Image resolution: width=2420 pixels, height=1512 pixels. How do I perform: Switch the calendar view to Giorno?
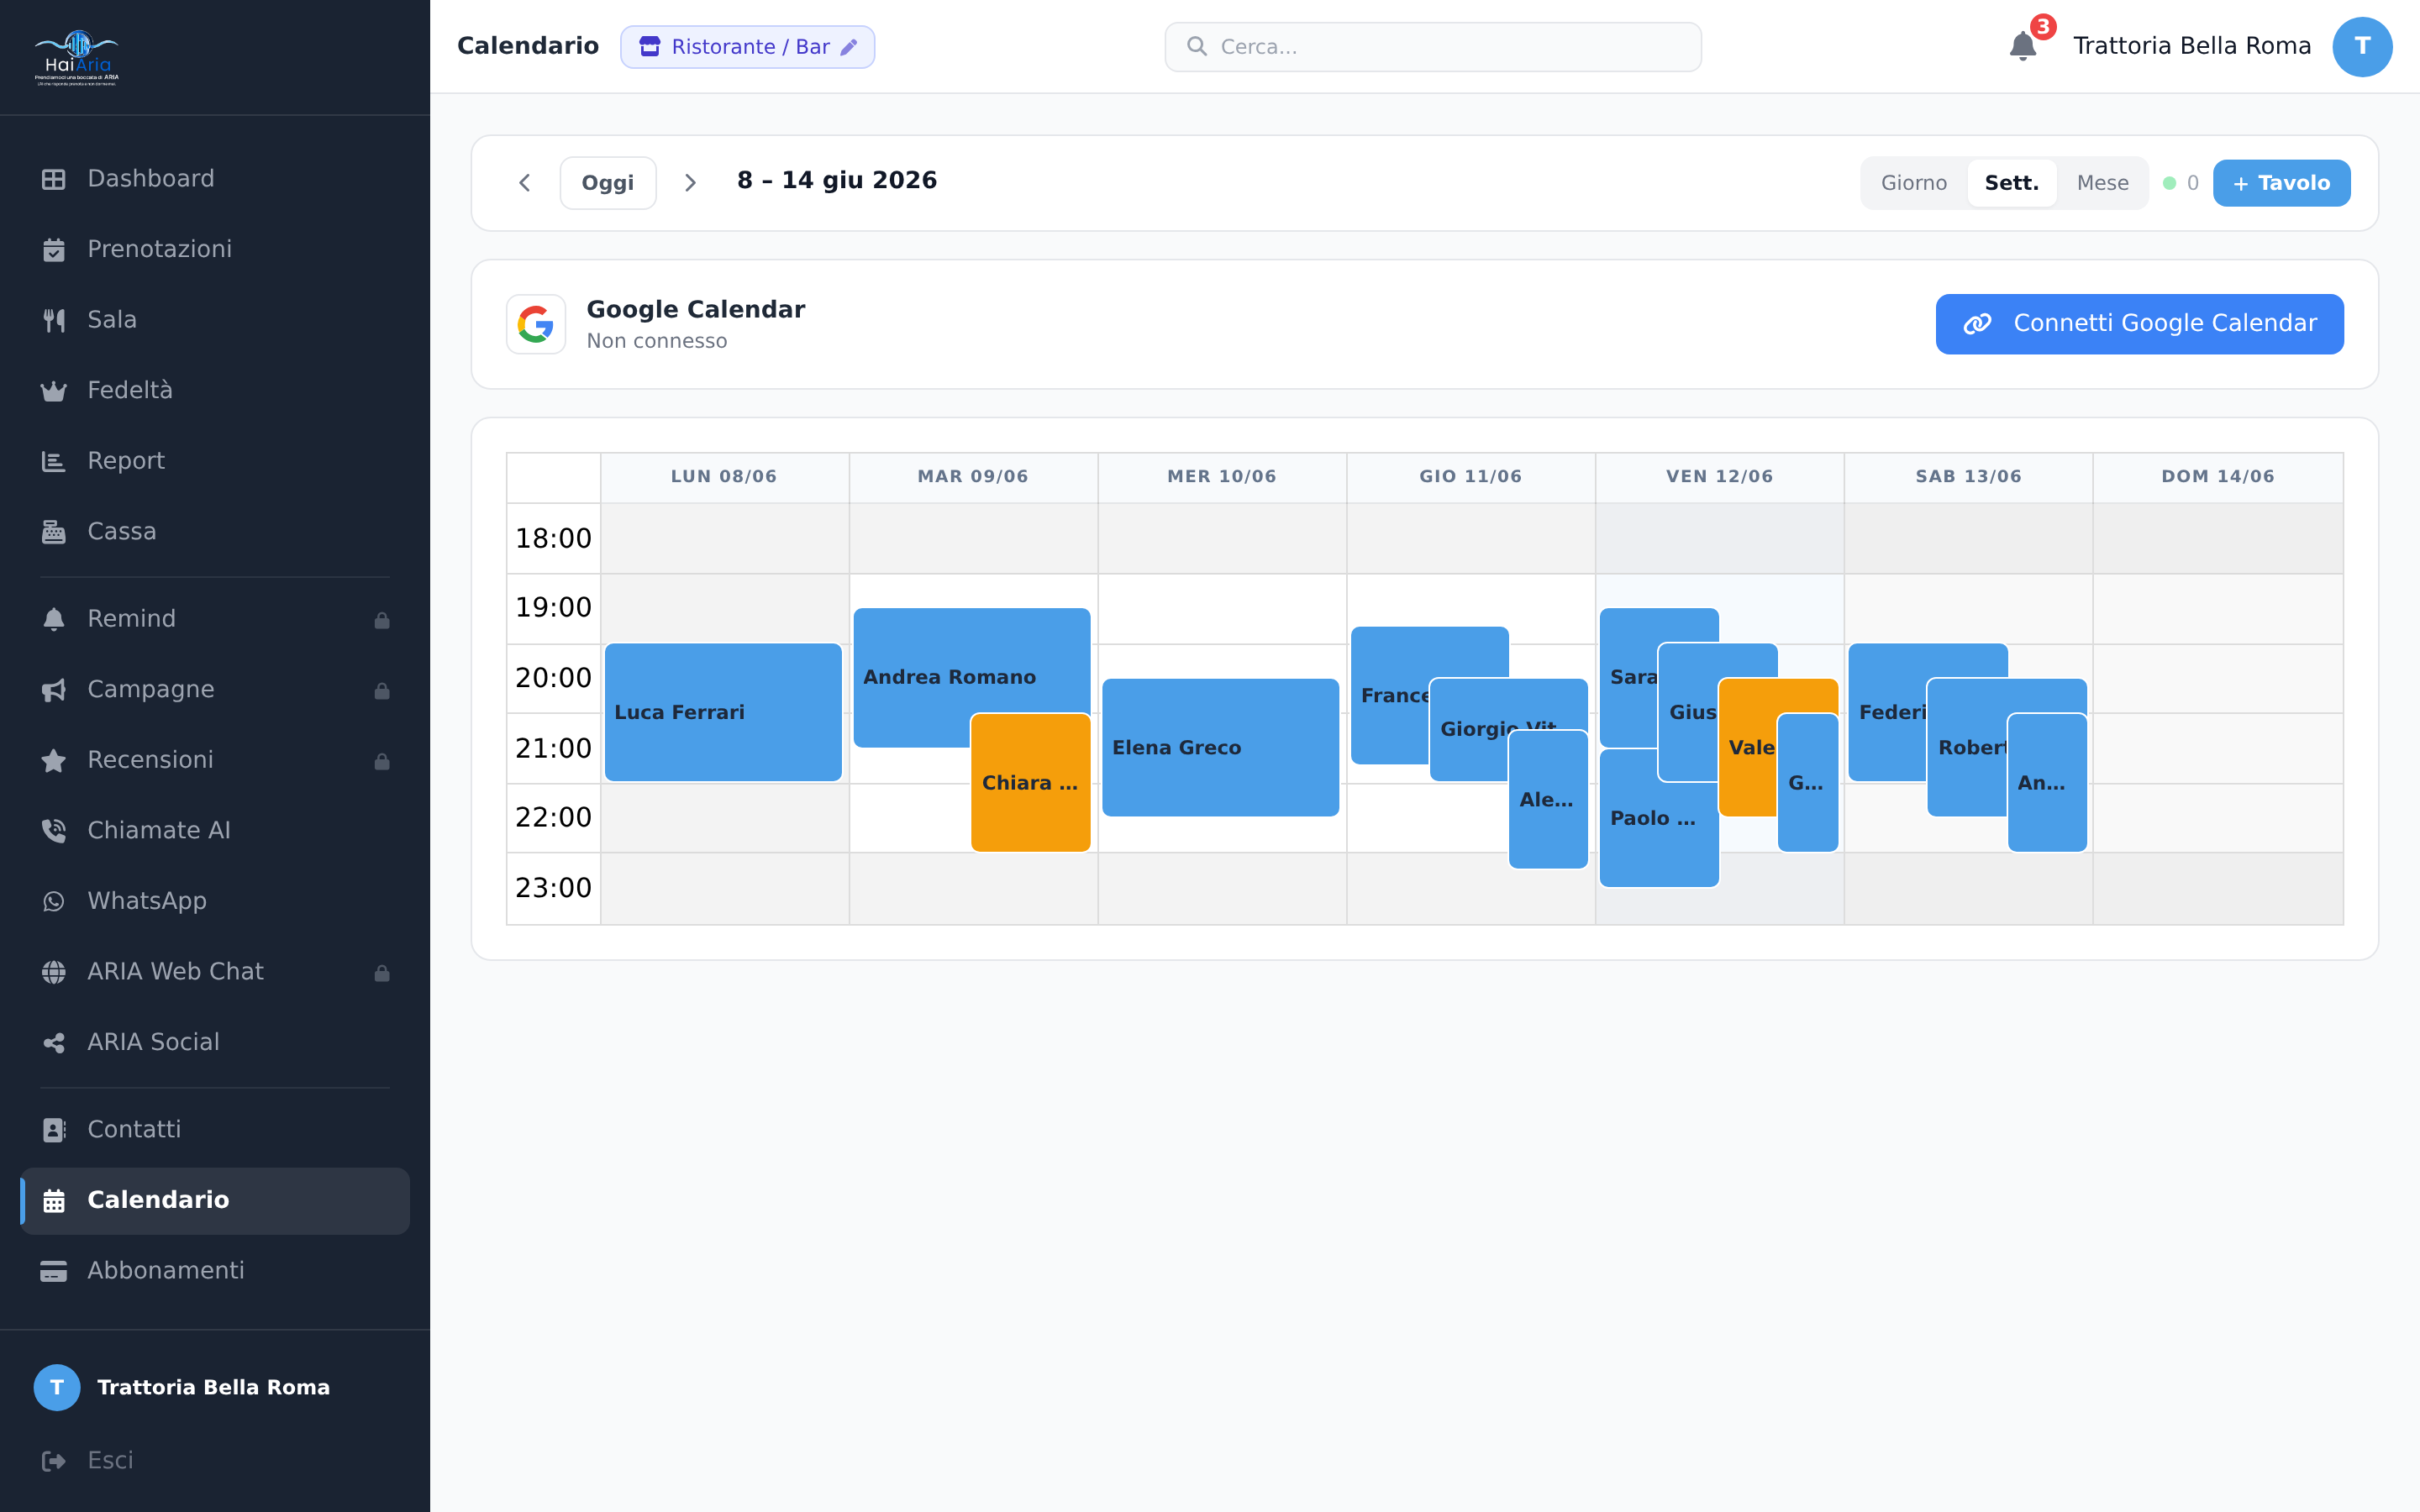[1913, 183]
